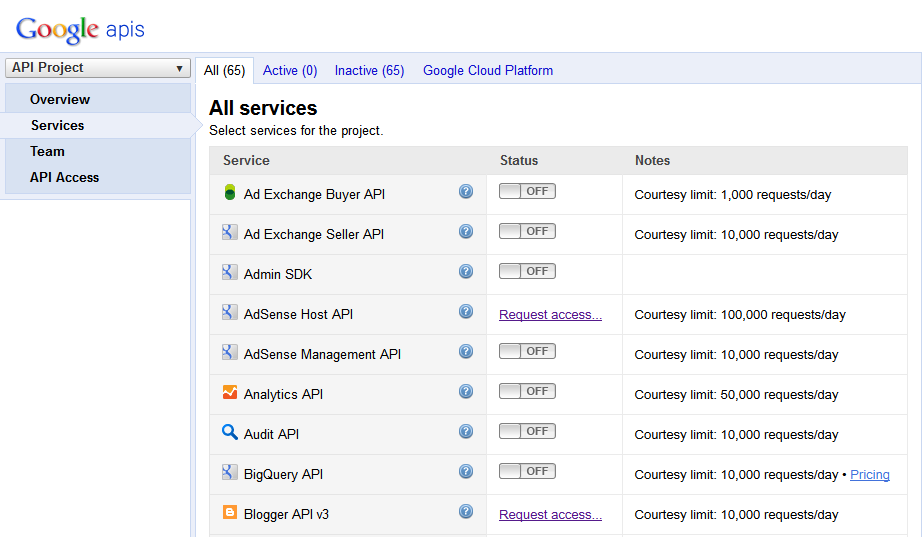Open Team in the sidebar
Image resolution: width=922 pixels, height=537 pixels.
(x=48, y=151)
